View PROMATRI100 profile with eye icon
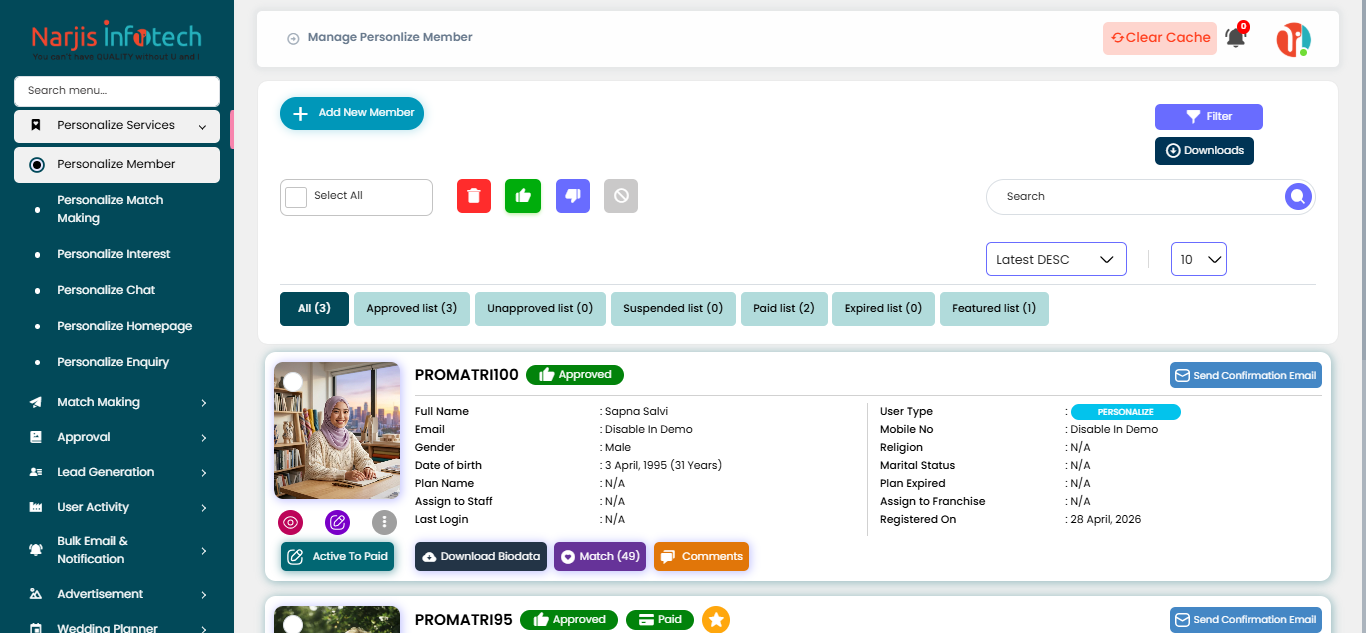The width and height of the screenshot is (1366, 633). (291, 522)
